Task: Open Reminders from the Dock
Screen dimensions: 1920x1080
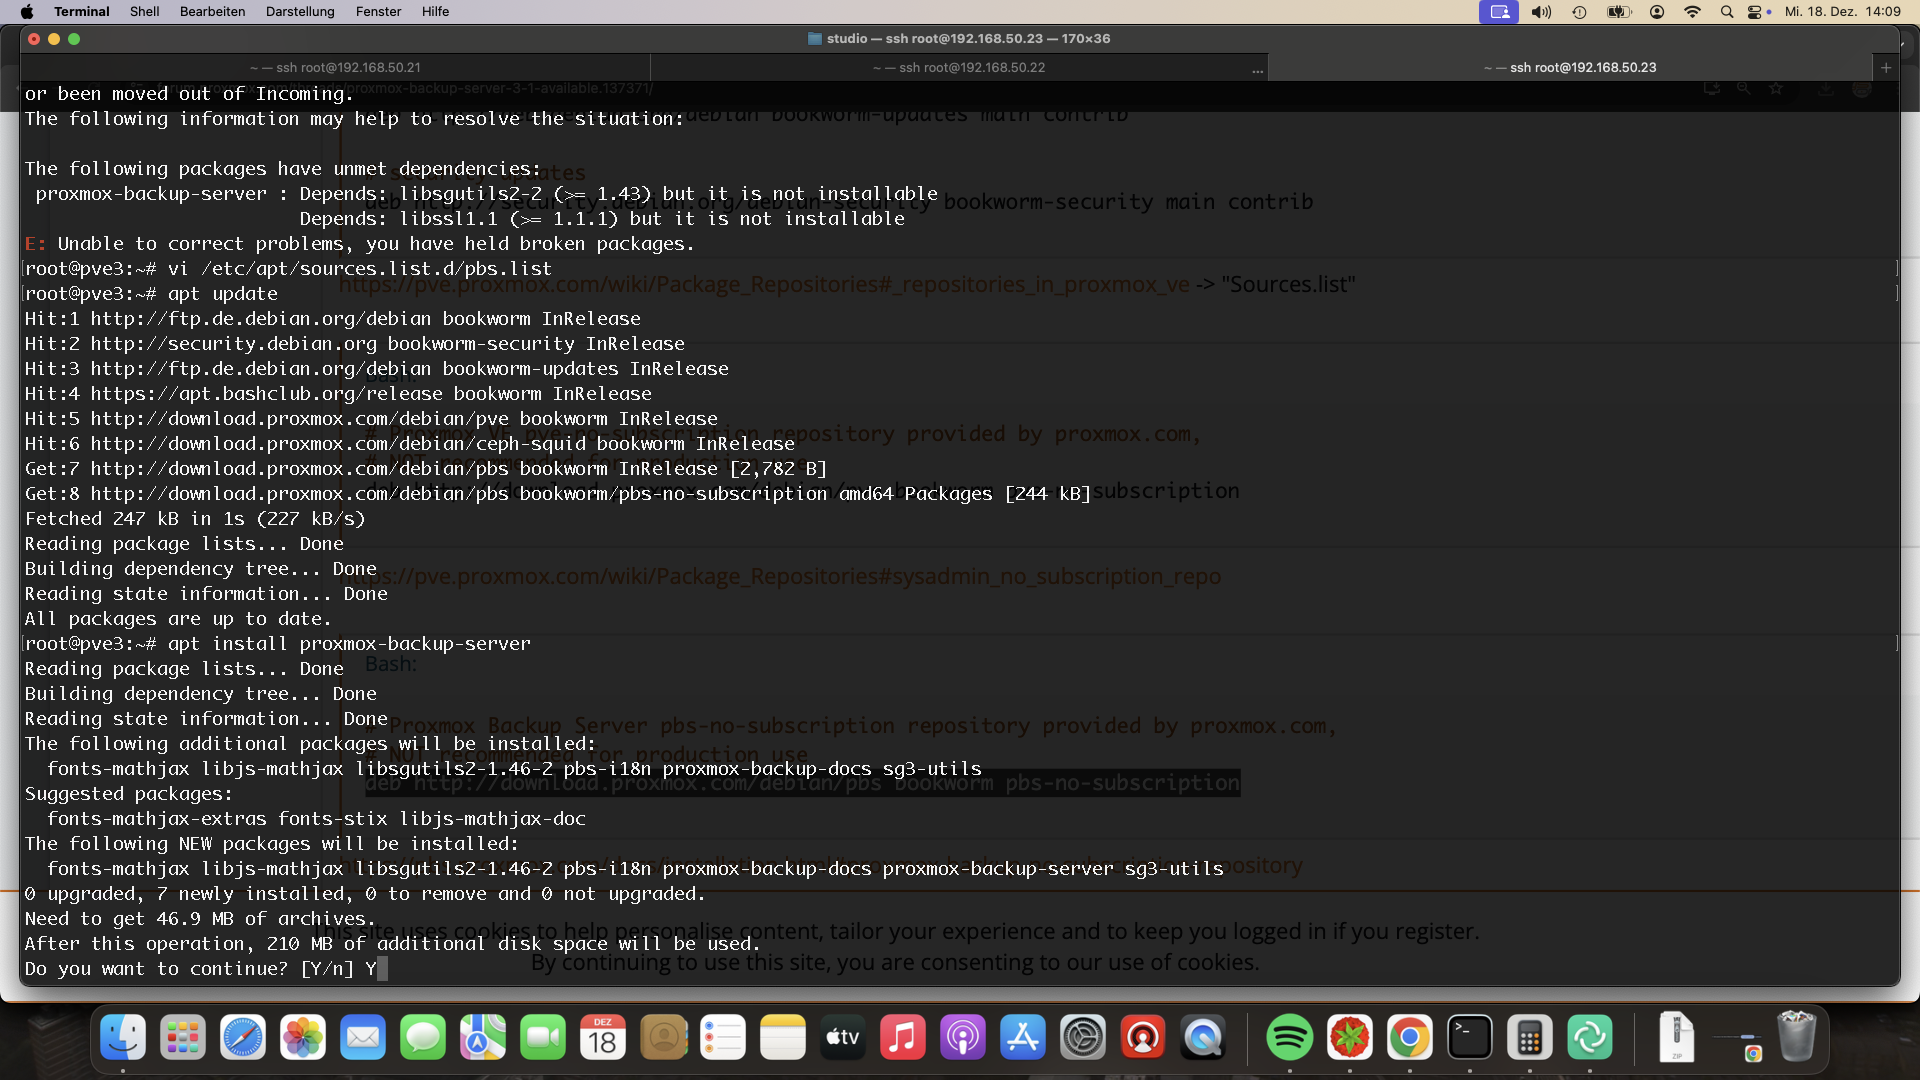Action: pos(723,1037)
